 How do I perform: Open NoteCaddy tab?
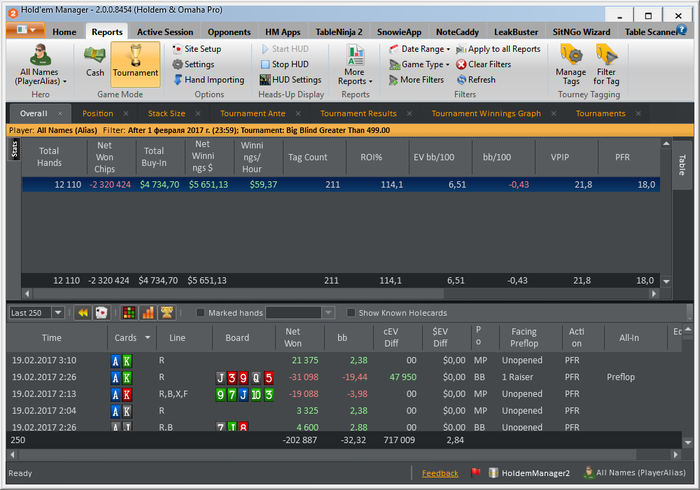(x=457, y=32)
